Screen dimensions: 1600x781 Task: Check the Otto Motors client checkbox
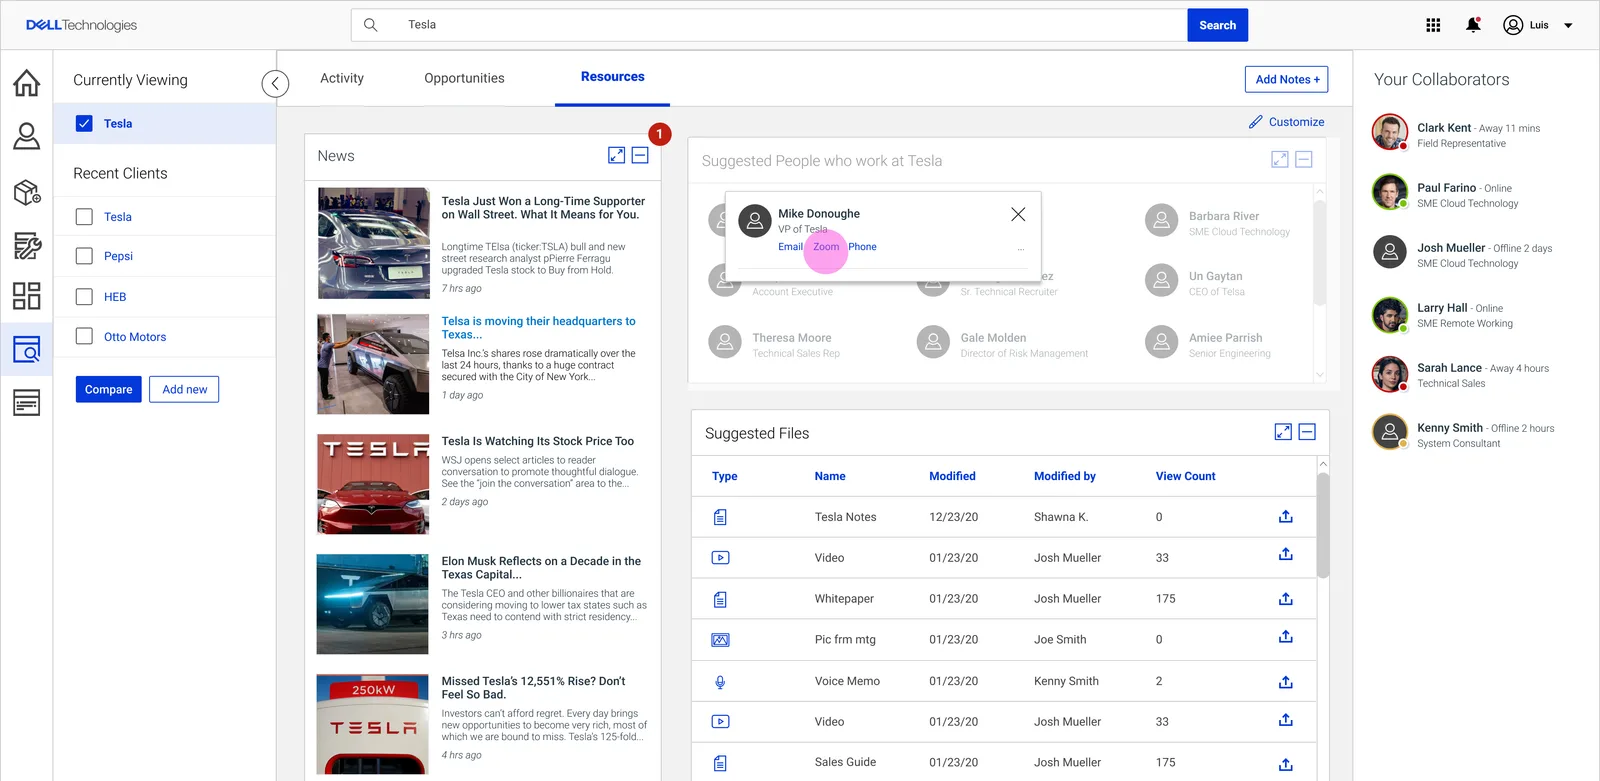[84, 336]
